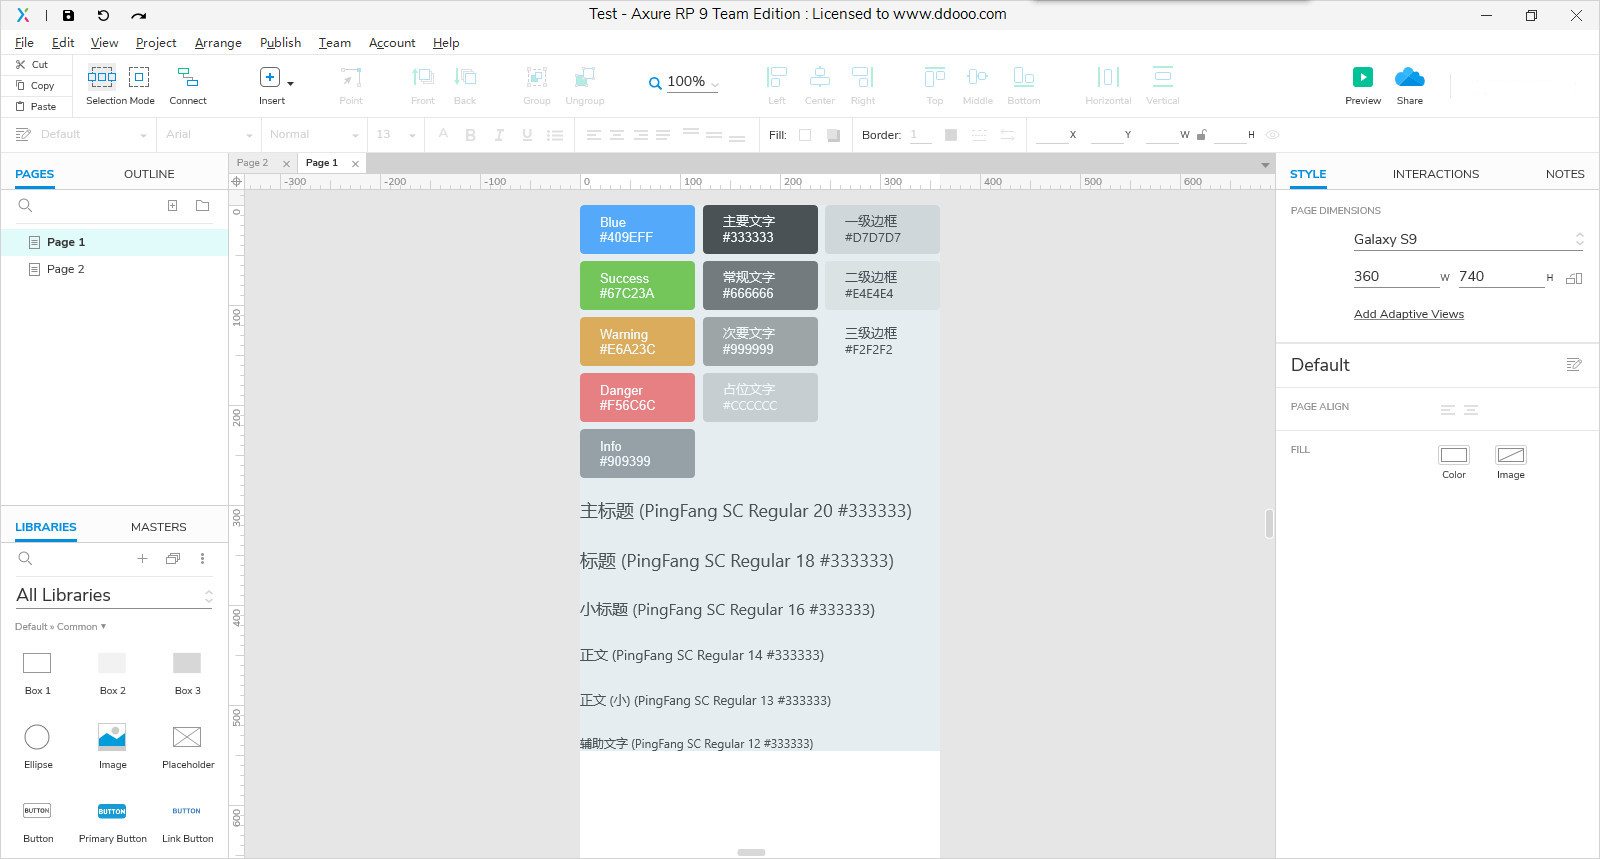
Task: Send selection to Back
Action: tap(465, 85)
